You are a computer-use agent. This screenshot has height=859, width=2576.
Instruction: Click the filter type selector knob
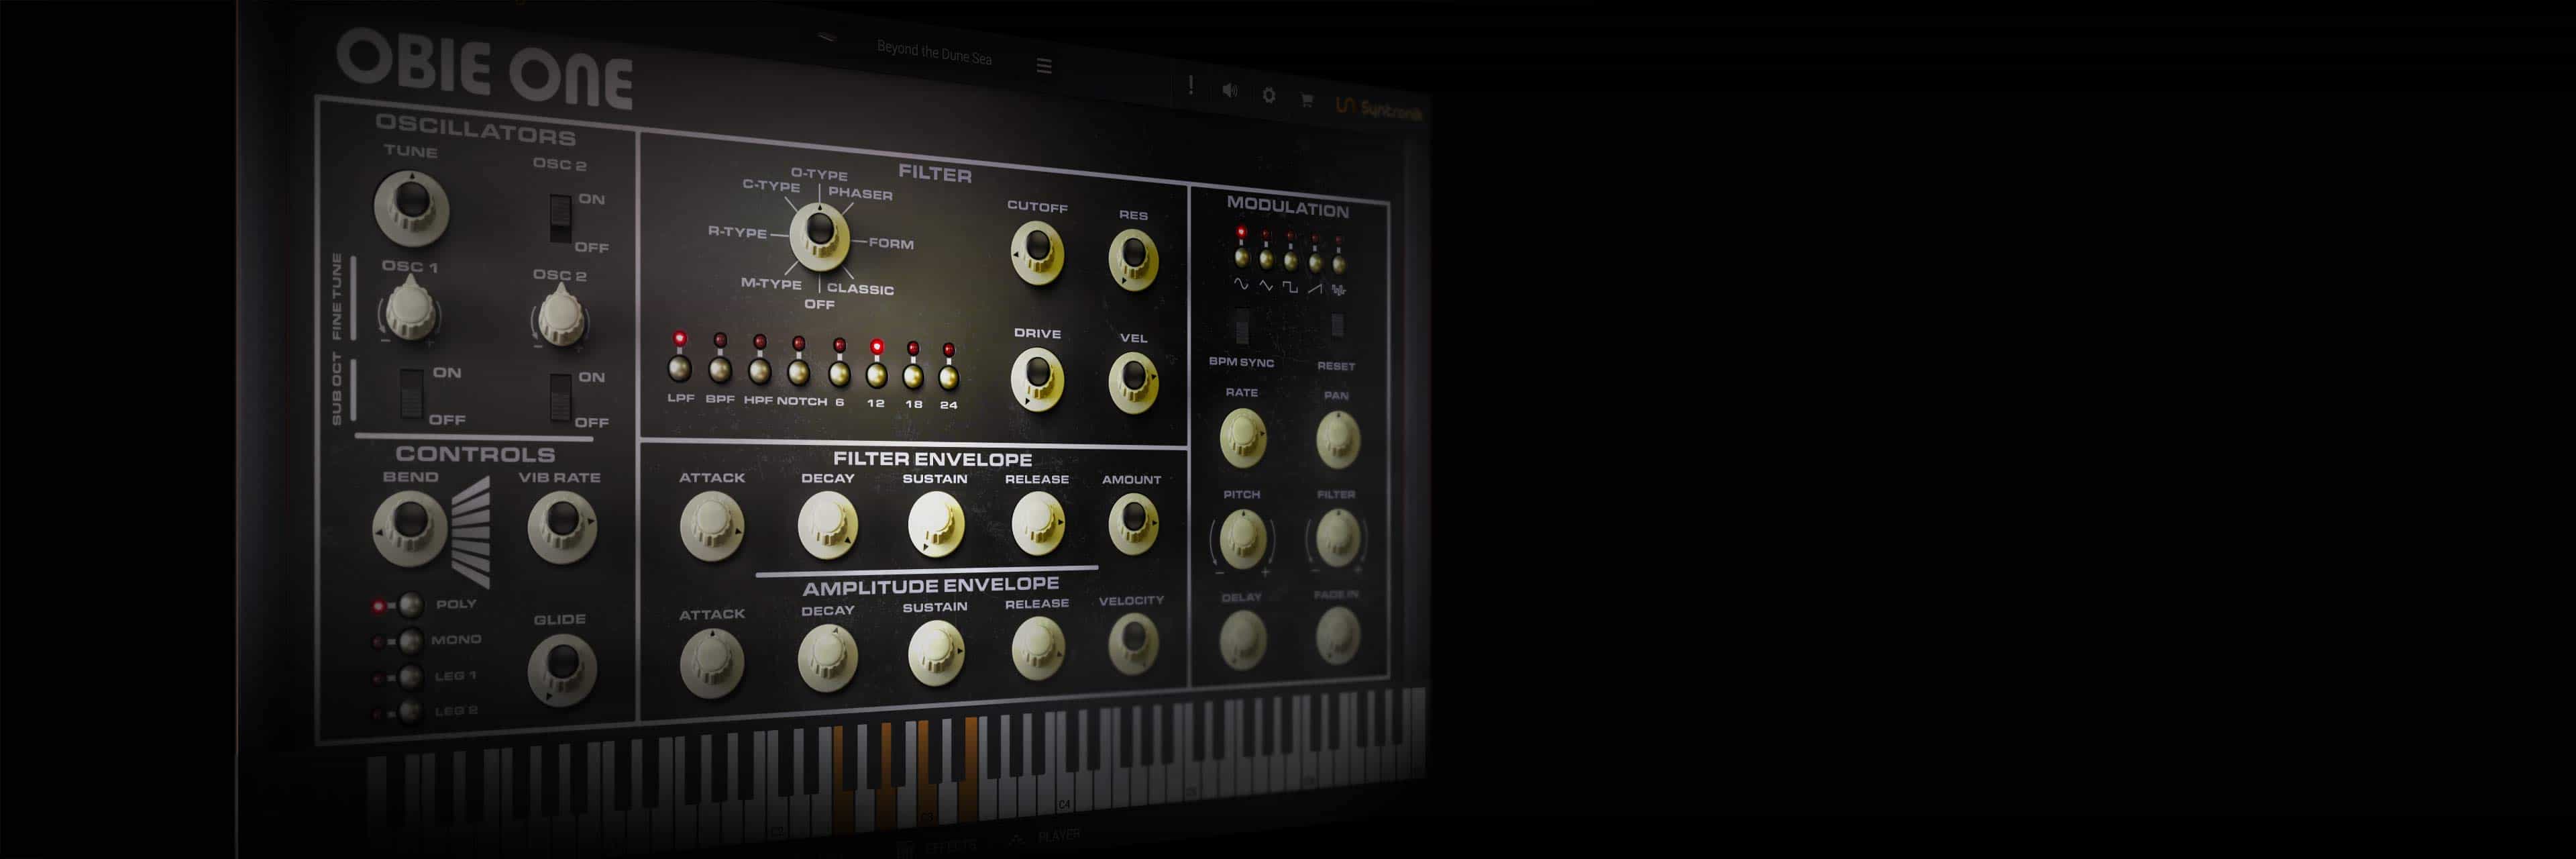pos(819,236)
